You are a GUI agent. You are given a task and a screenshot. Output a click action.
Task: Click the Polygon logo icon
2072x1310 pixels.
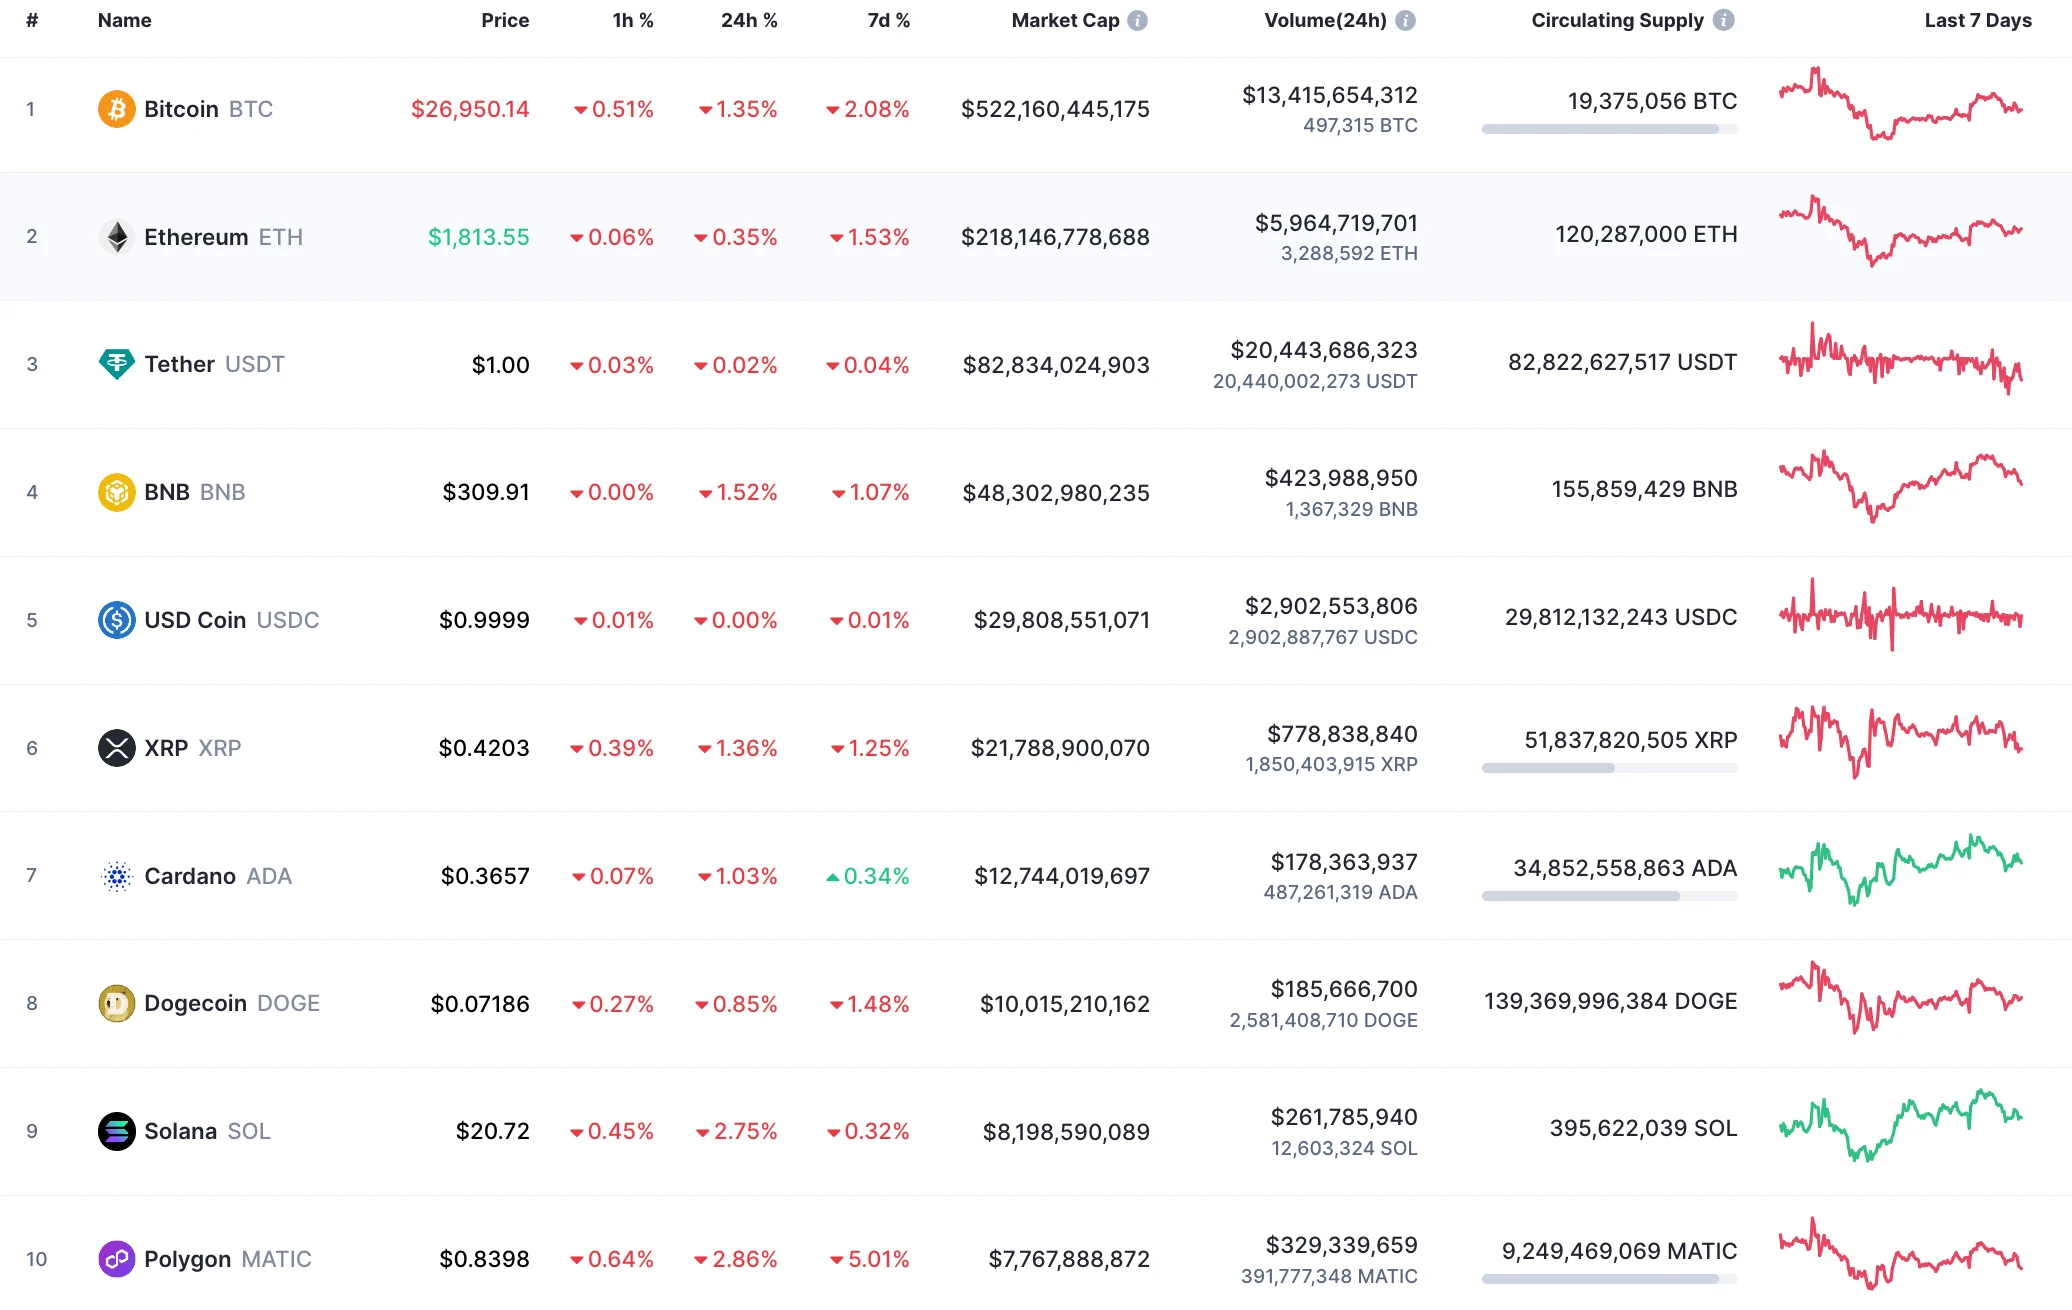click(117, 1259)
